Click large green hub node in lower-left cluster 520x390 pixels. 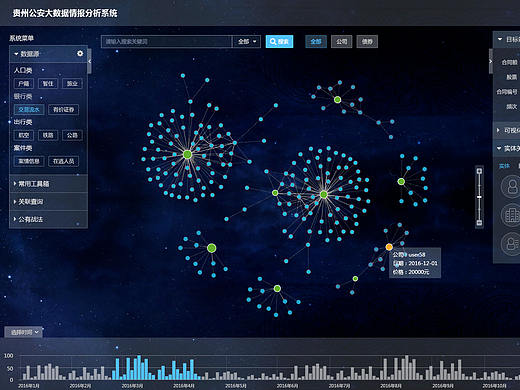[x=211, y=248]
